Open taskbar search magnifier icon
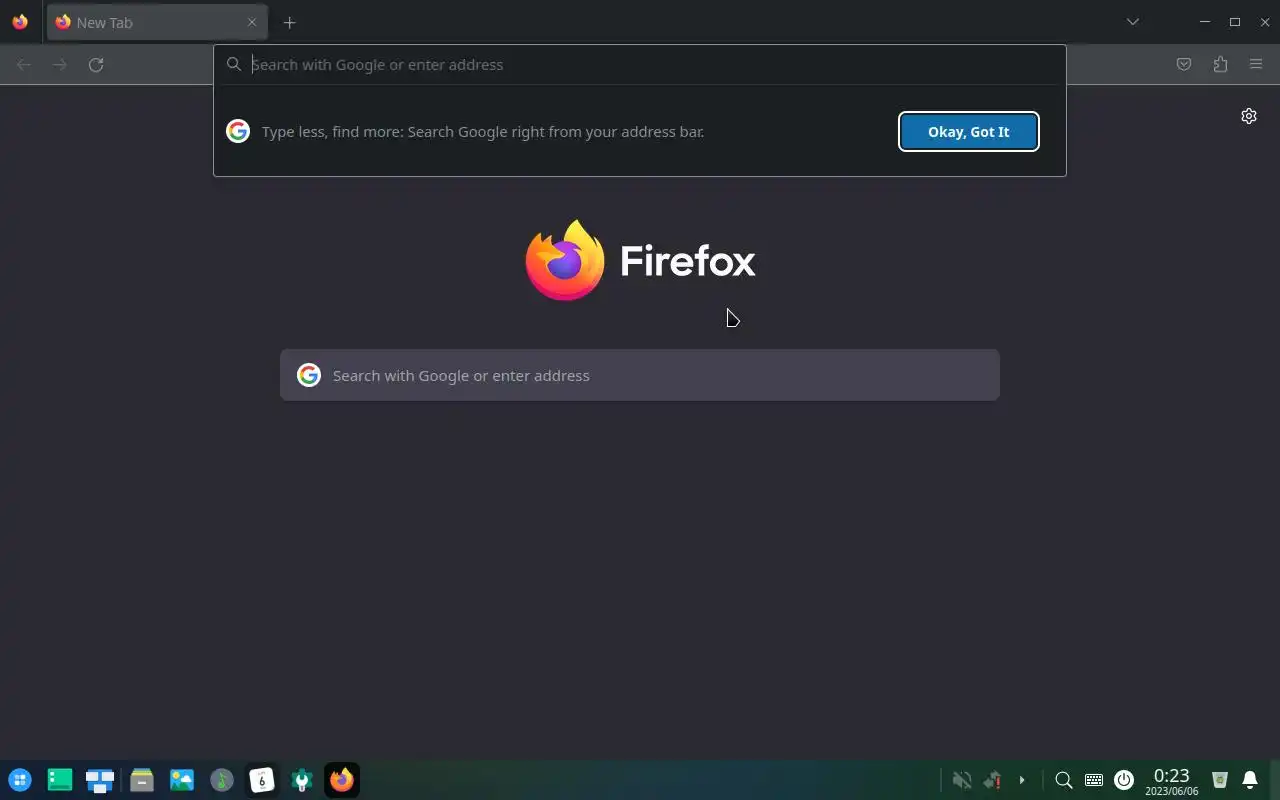1280x800 pixels. click(1064, 780)
